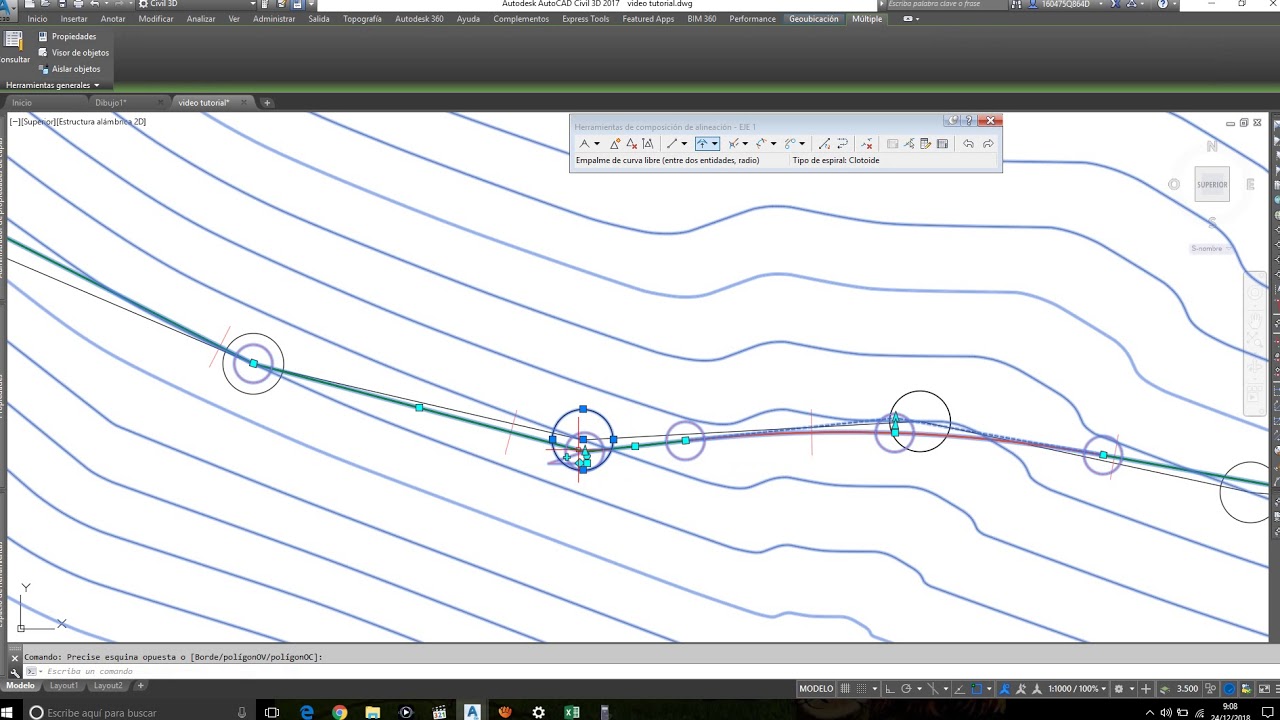Click the convert AutoCAD line and arc icon
The width and height of the screenshot is (1280, 720).
pos(824,144)
